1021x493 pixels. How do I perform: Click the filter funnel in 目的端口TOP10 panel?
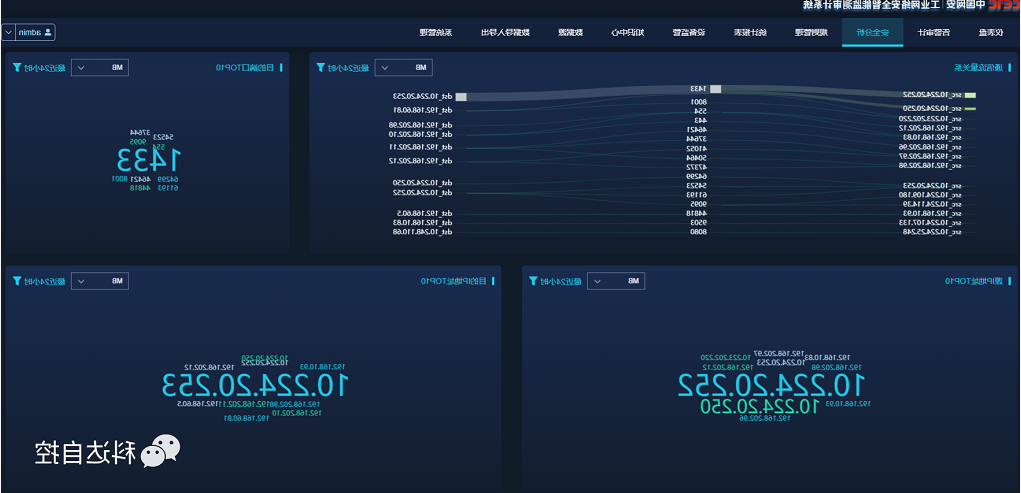click(18, 68)
